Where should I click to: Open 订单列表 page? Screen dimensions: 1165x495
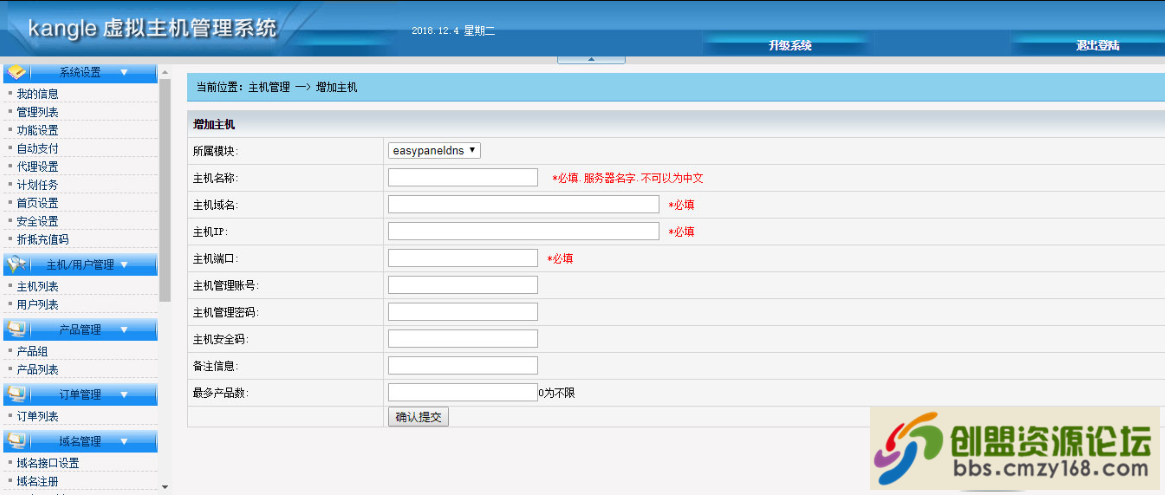37,416
